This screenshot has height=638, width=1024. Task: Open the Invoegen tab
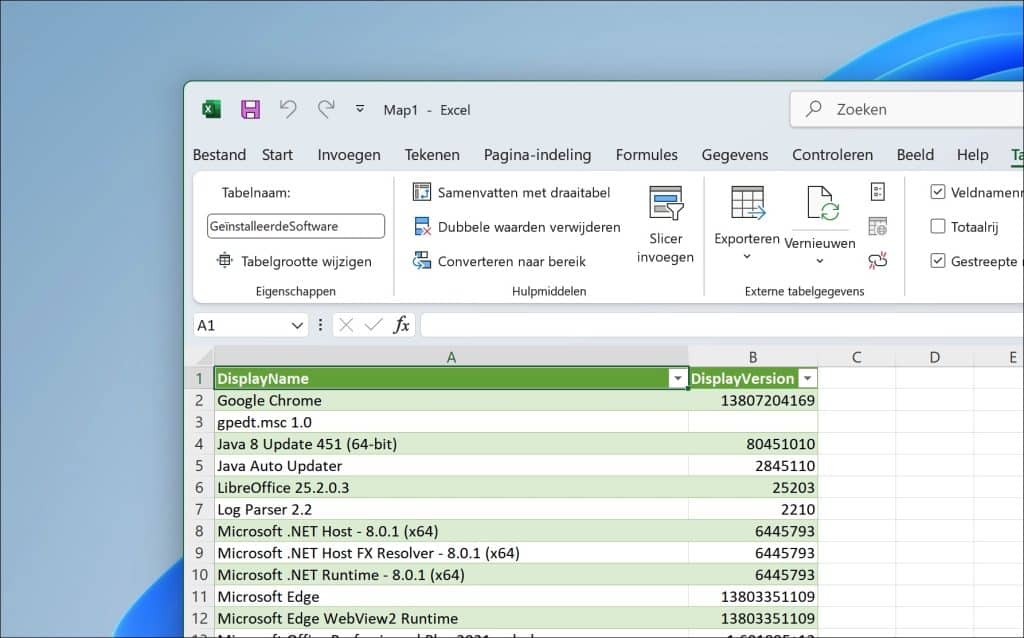pyautogui.click(x=349, y=155)
